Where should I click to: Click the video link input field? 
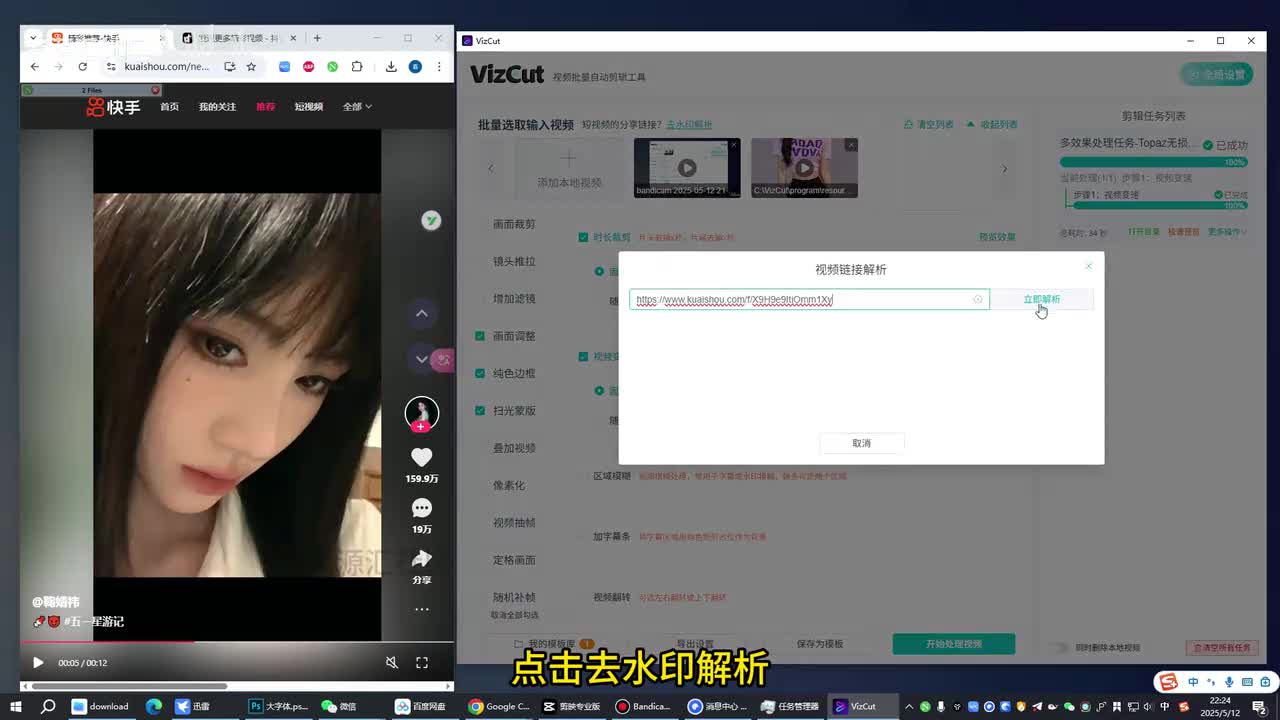point(800,299)
